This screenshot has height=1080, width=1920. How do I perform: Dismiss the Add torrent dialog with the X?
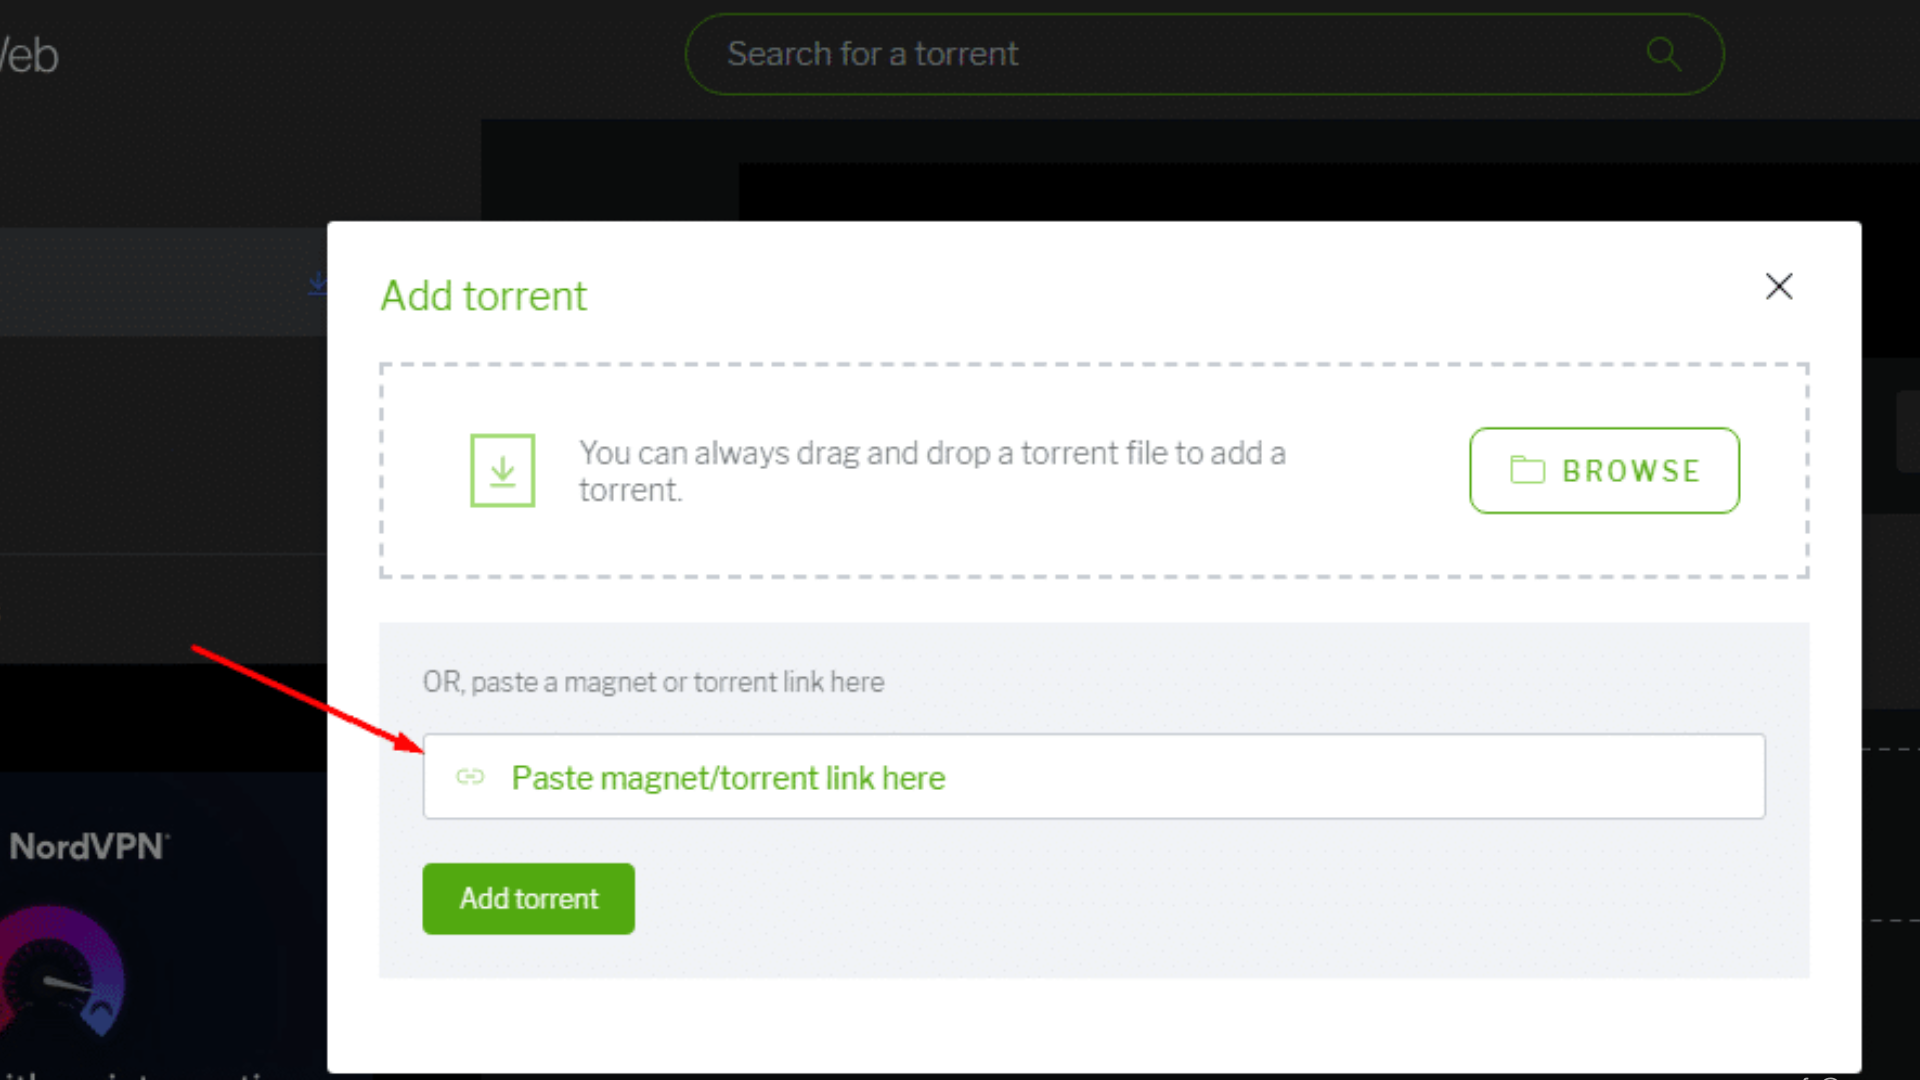[1779, 287]
